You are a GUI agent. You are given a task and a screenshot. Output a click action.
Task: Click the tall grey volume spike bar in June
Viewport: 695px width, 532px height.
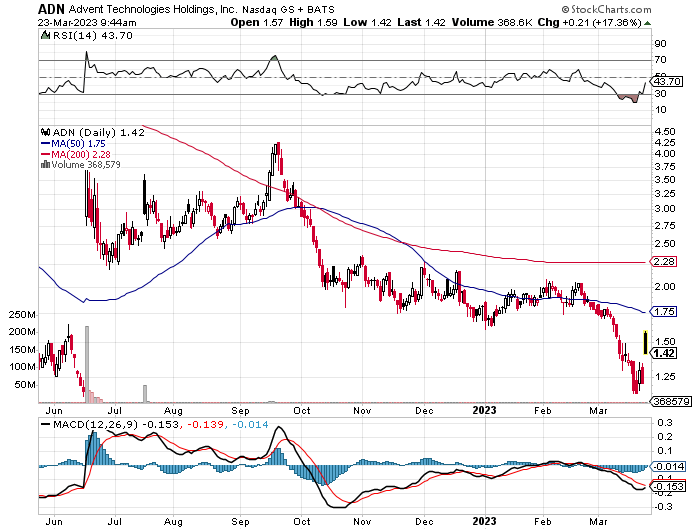(x=87, y=364)
